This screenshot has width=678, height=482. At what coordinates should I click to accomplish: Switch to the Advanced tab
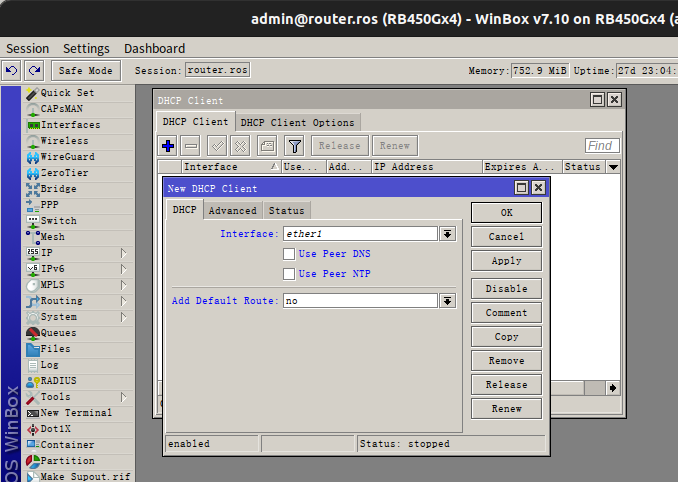click(233, 211)
